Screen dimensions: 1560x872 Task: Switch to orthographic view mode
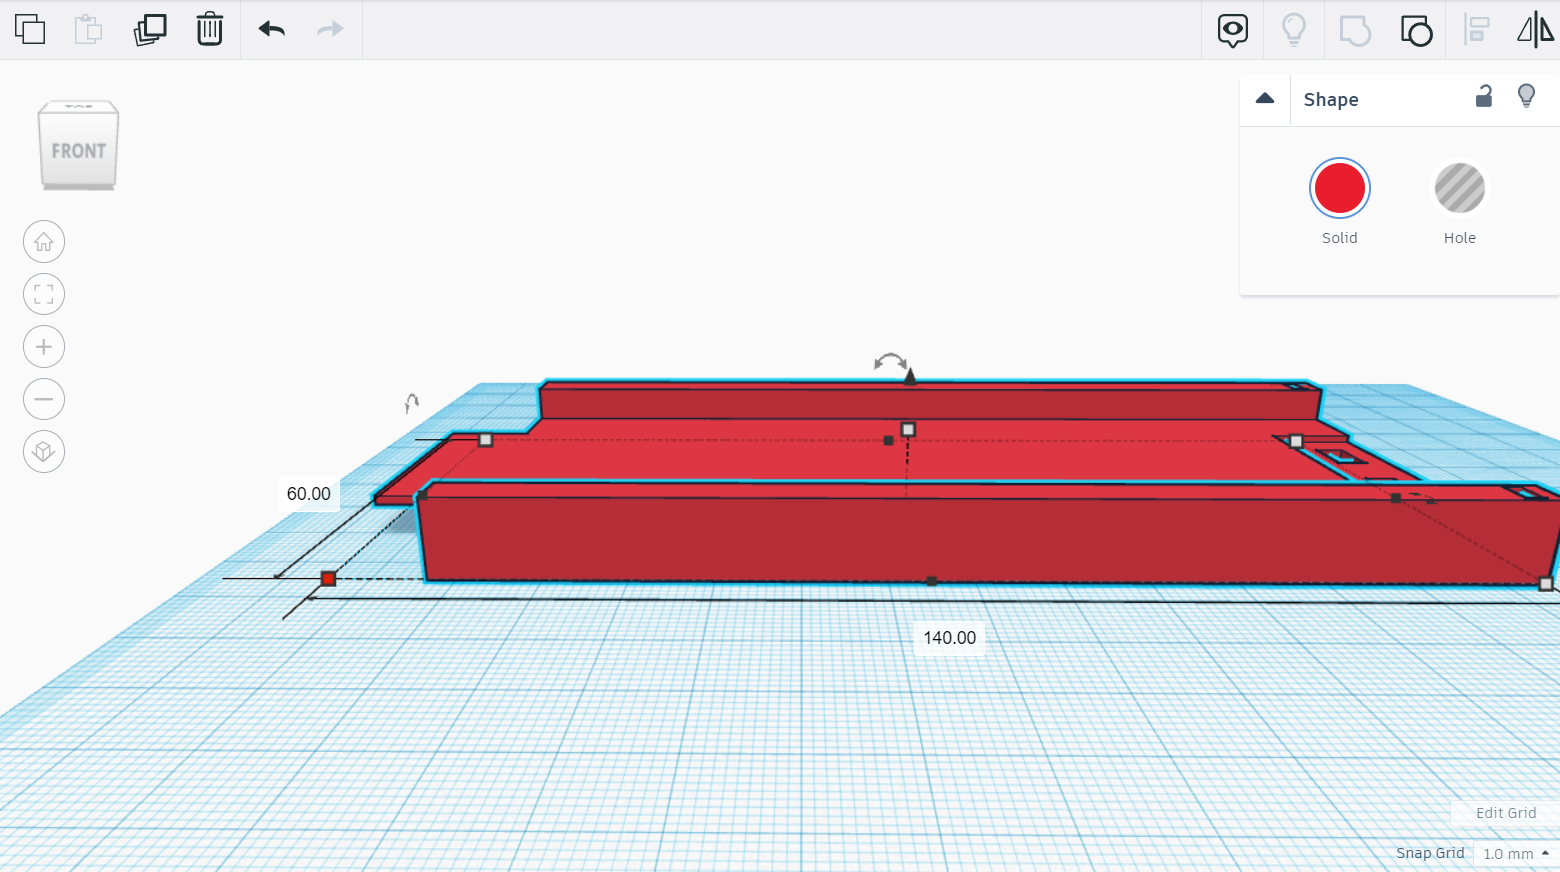click(43, 451)
